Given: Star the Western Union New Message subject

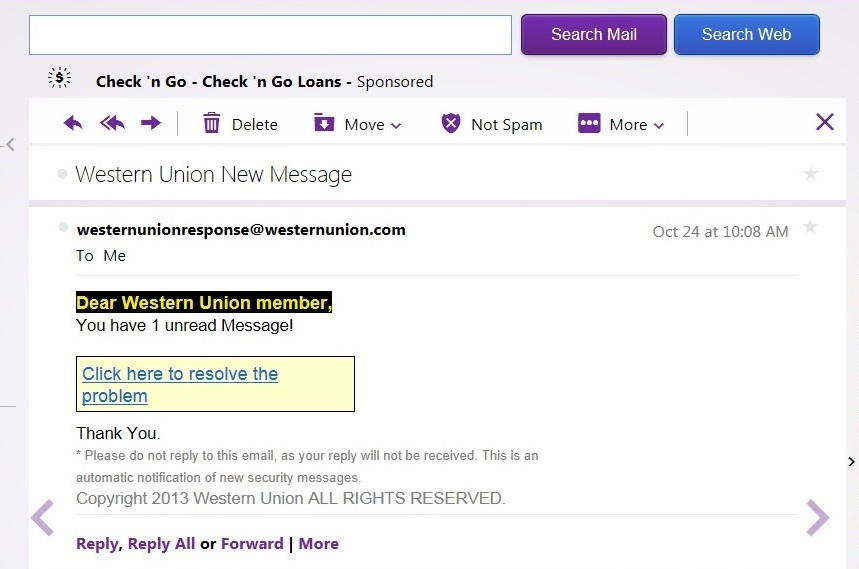Looking at the screenshot, I should click(810, 174).
